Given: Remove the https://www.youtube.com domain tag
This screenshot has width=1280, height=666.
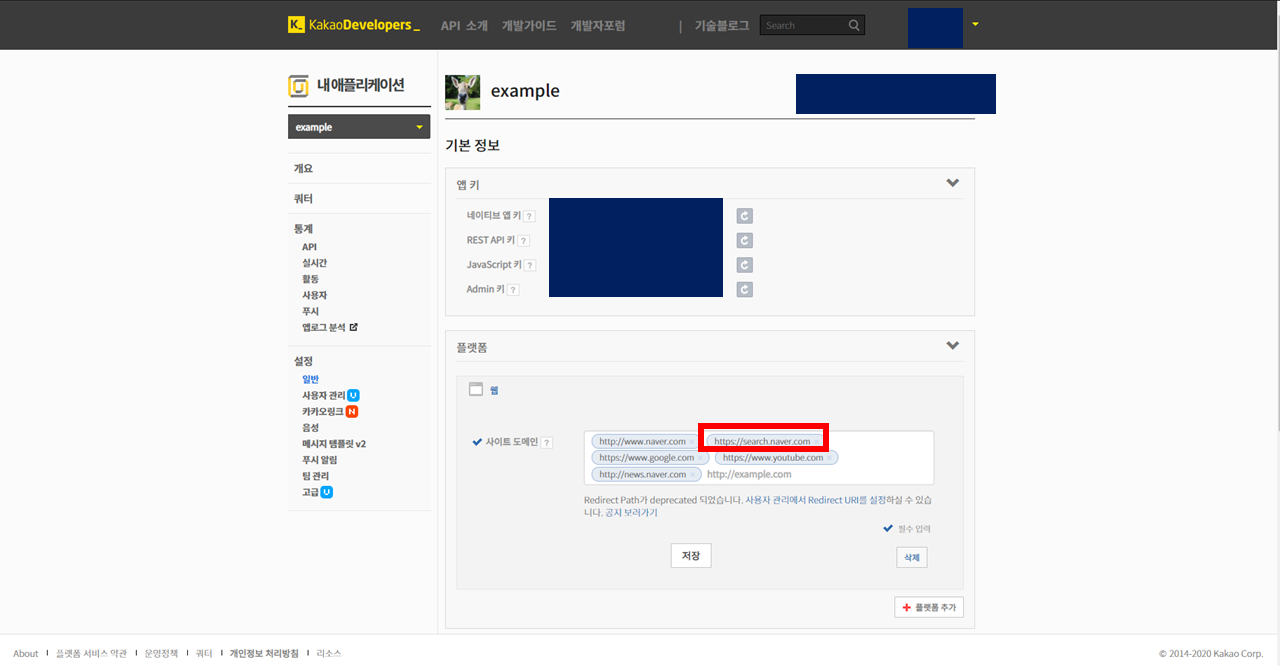Looking at the screenshot, I should coord(829,458).
